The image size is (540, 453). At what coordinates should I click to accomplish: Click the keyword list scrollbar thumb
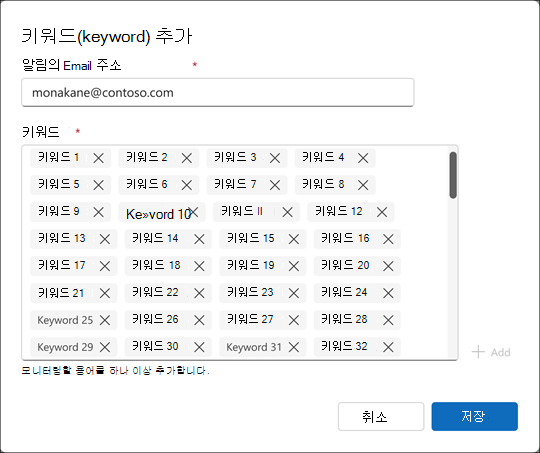click(453, 175)
